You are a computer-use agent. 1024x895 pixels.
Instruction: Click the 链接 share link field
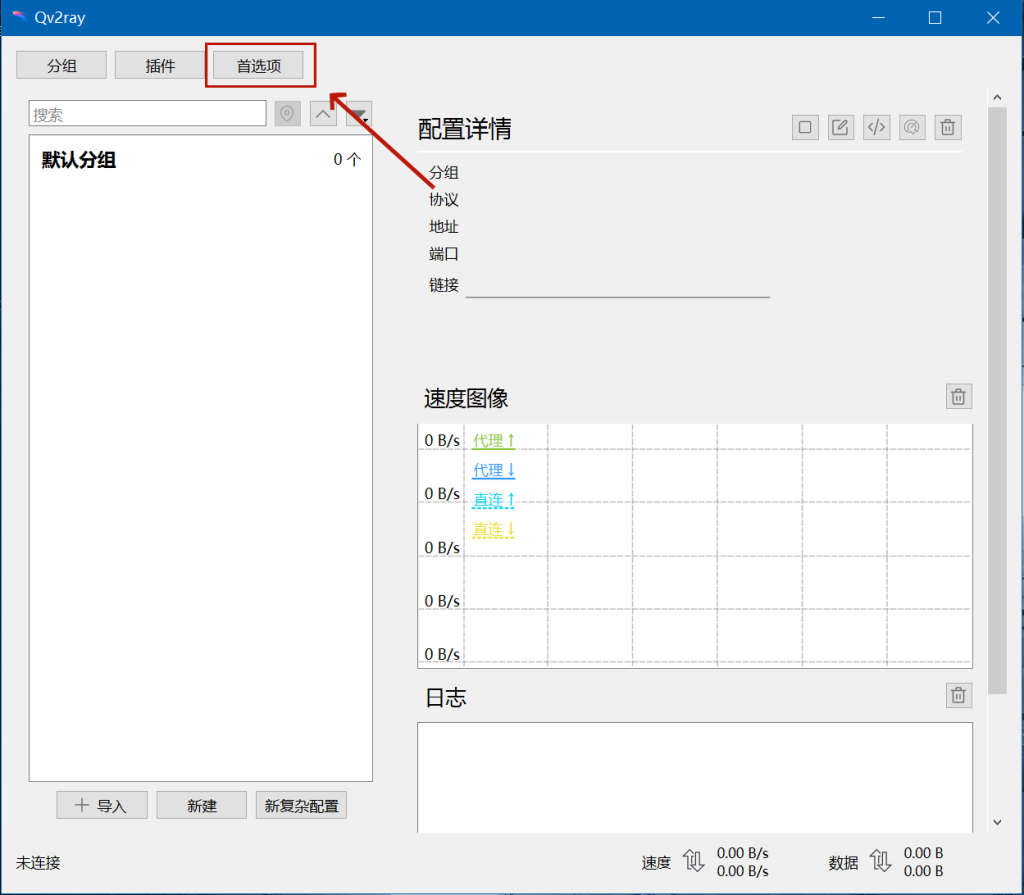click(x=618, y=285)
